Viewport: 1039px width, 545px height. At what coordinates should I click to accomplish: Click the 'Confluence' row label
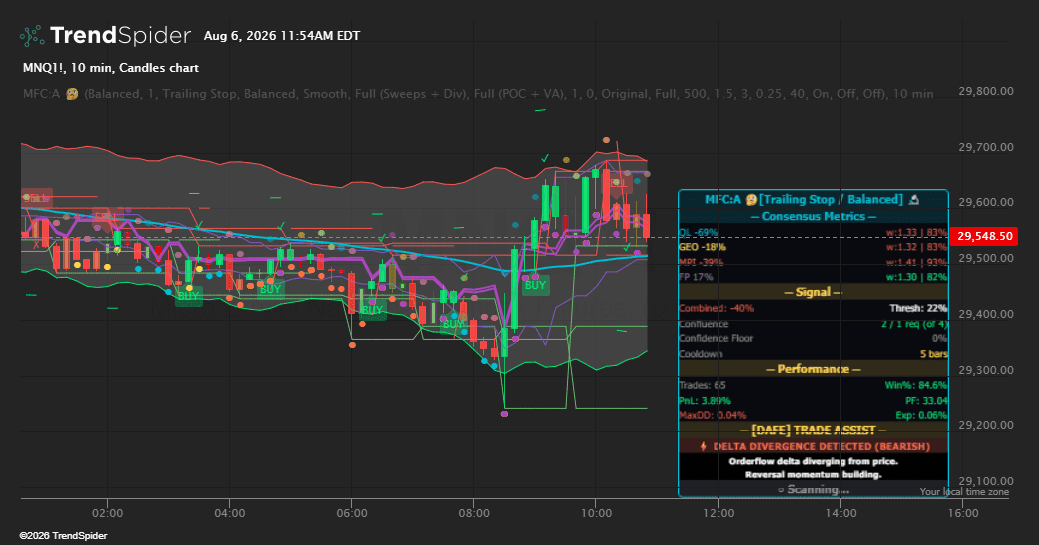click(704, 324)
